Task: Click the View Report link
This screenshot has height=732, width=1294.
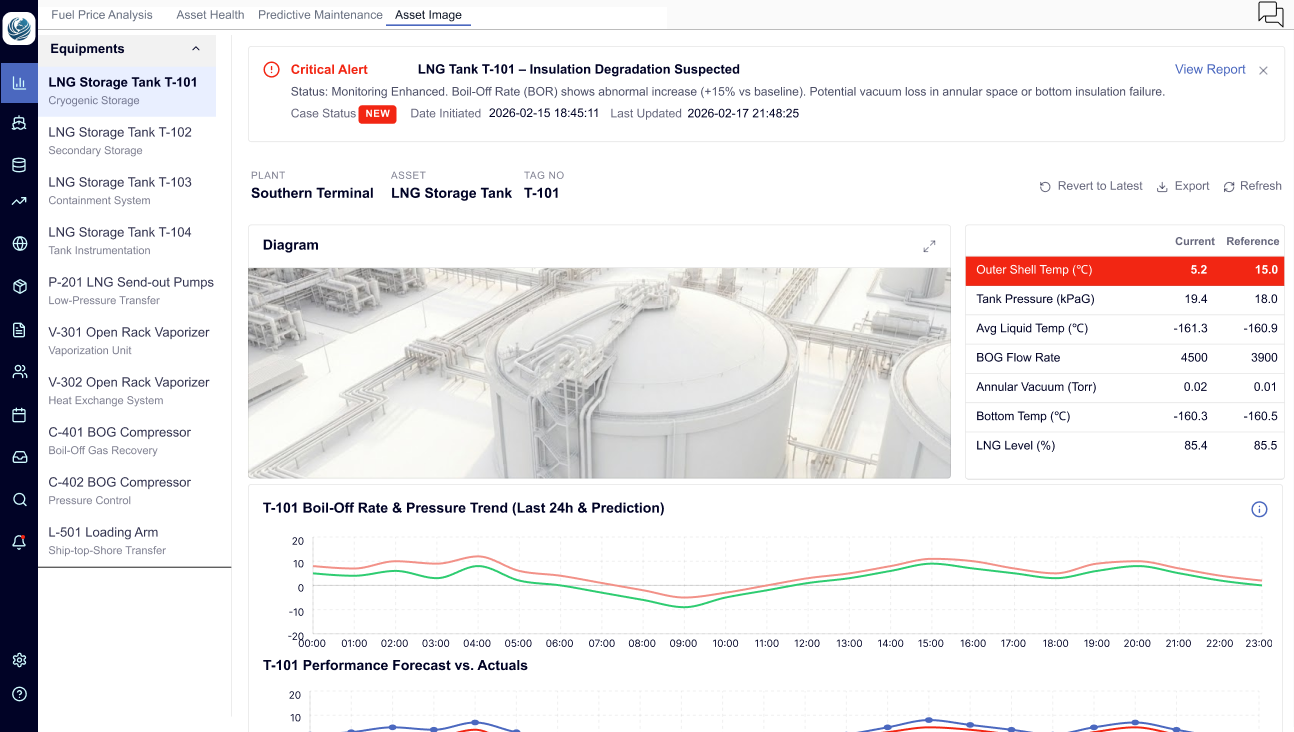Action: pos(1210,70)
